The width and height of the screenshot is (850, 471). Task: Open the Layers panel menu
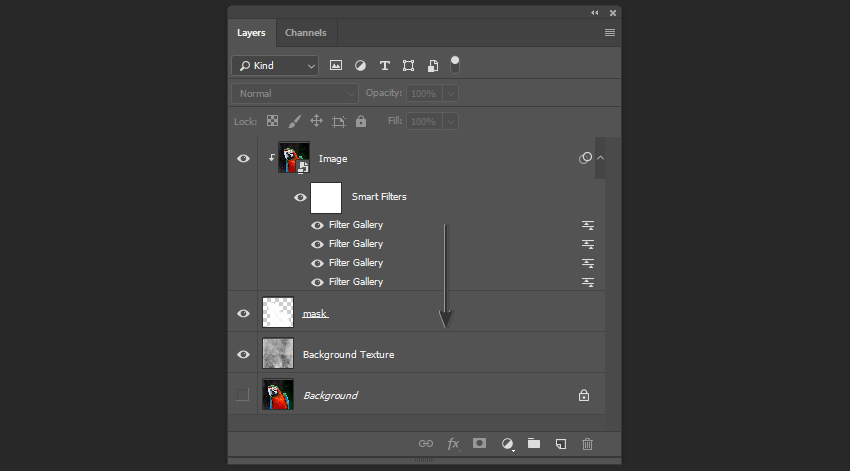(x=610, y=33)
